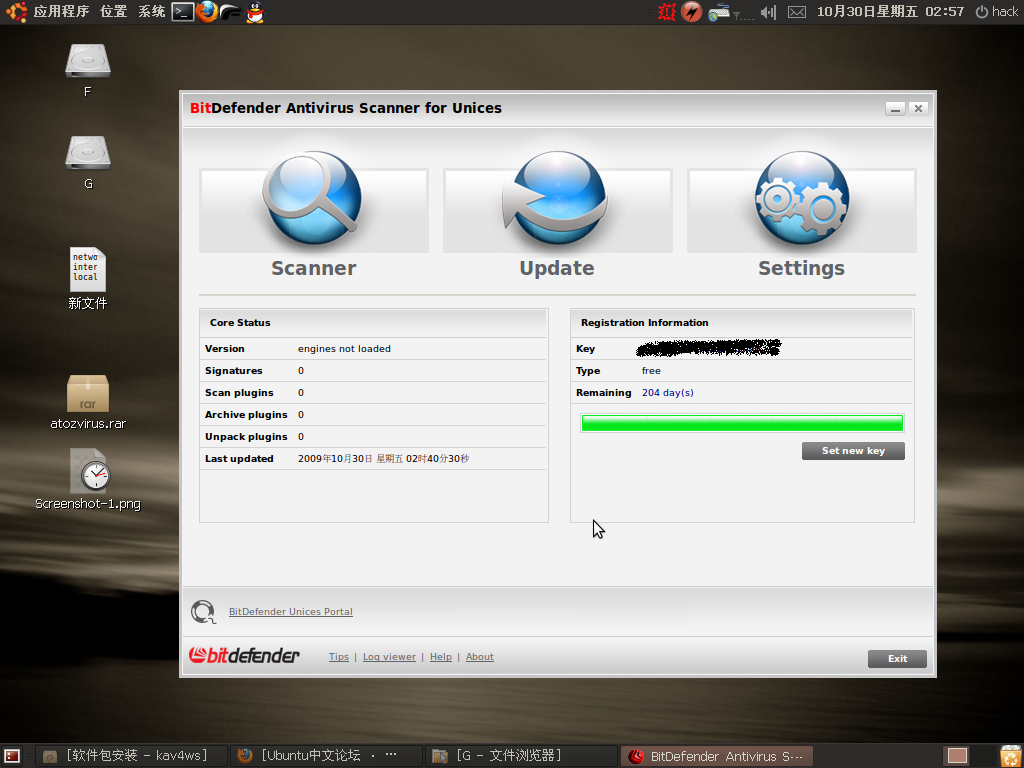The height and width of the screenshot is (768, 1024).
Task: Select the G drive desktop icon
Action: coord(88,163)
